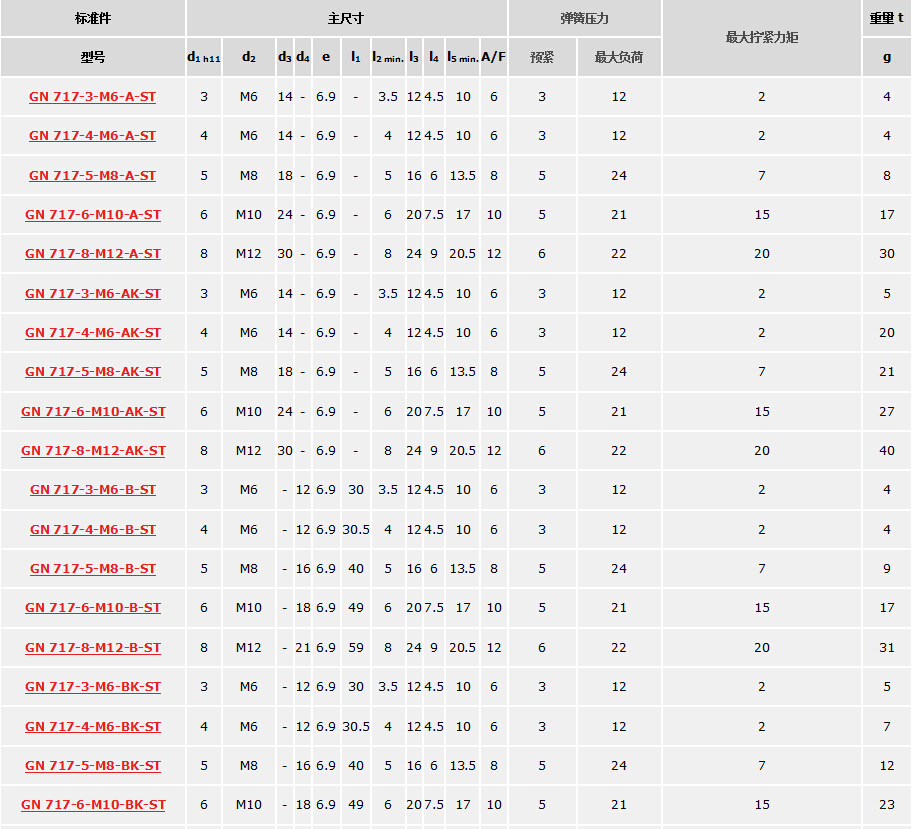Click the A/F column header

click(494, 57)
